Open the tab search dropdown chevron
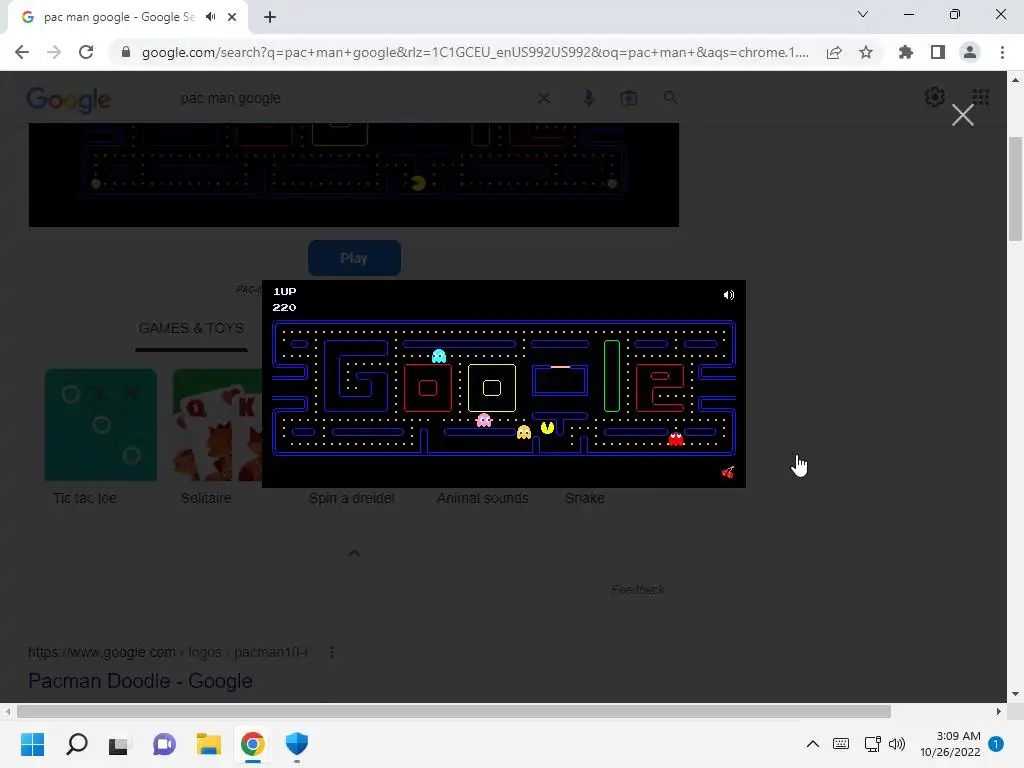 coord(863,14)
